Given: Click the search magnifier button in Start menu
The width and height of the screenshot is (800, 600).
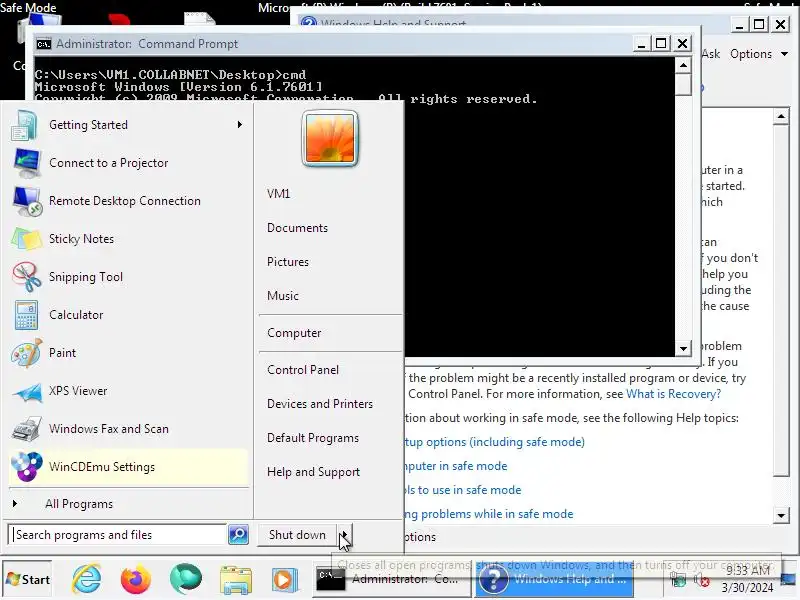Looking at the screenshot, I should pos(238,535).
